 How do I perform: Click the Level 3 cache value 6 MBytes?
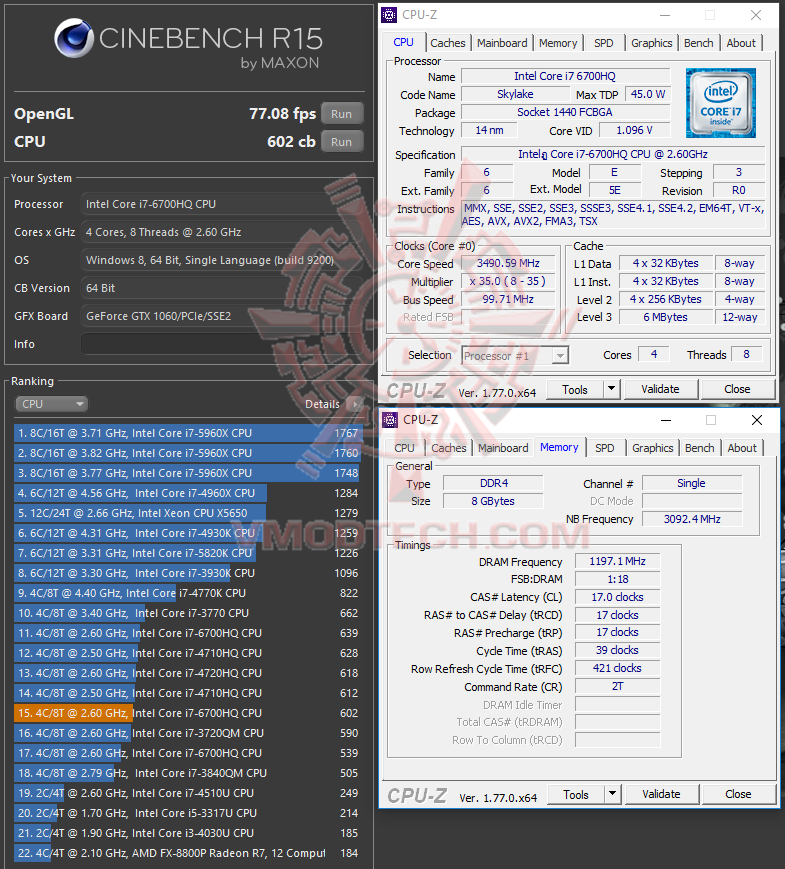[x=665, y=317]
